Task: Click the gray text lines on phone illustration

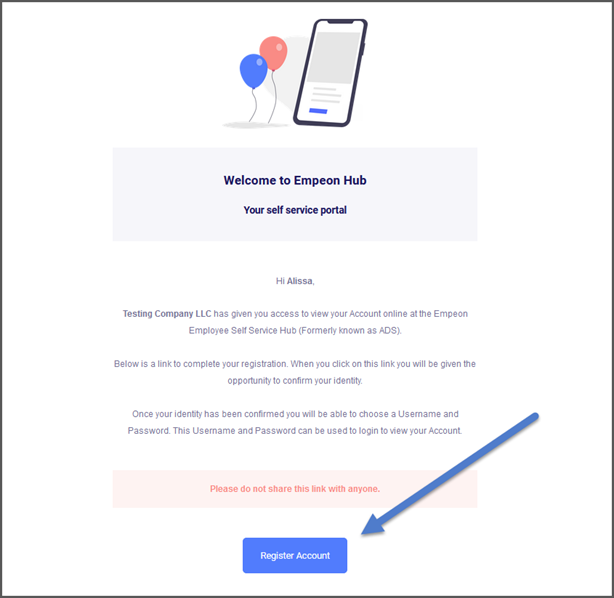Action: pyautogui.click(x=326, y=96)
